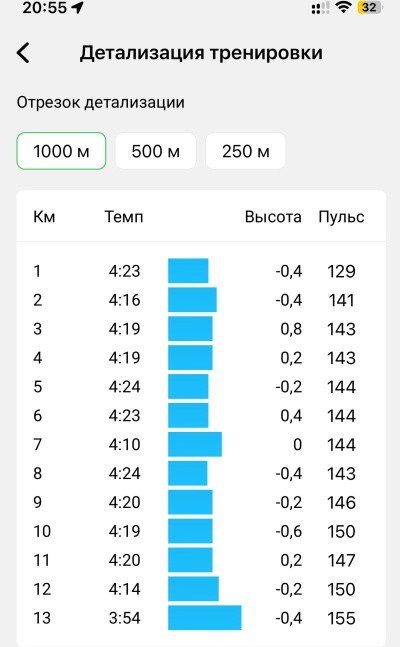This screenshot has width=400, height=647.
Task: Select pace value 4:14 for kilometer 12
Action: 124,589
